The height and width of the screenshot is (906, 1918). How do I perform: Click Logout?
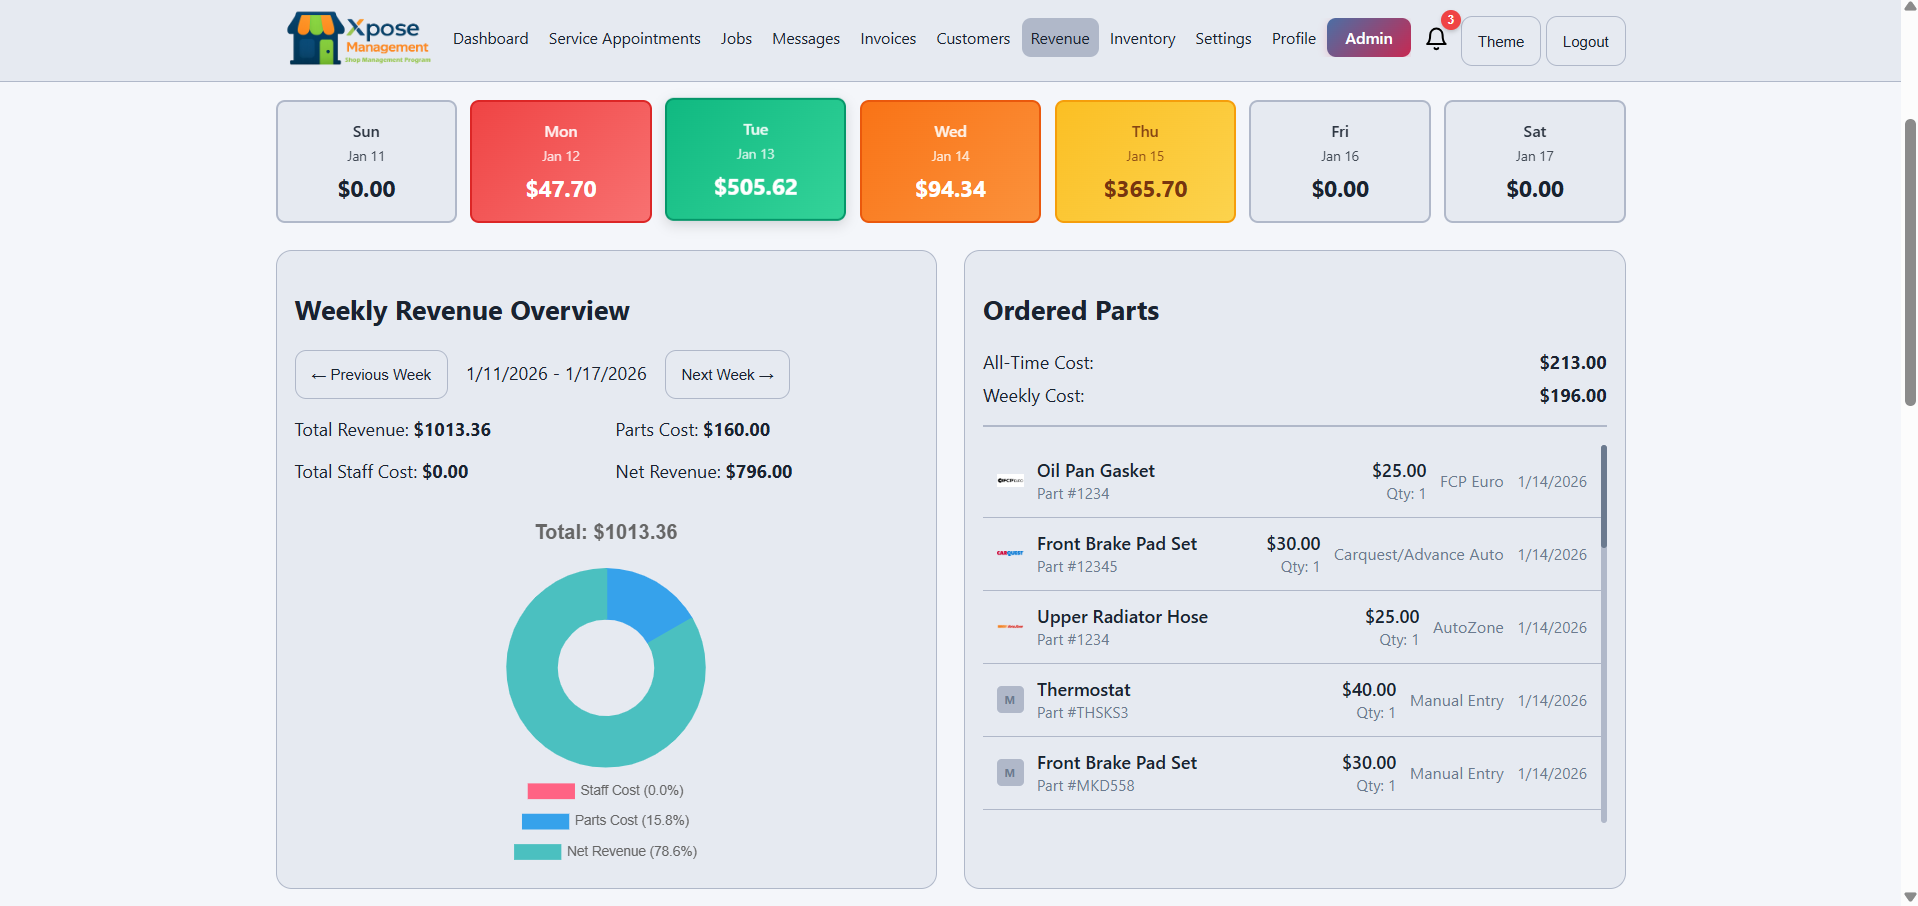[1584, 41]
